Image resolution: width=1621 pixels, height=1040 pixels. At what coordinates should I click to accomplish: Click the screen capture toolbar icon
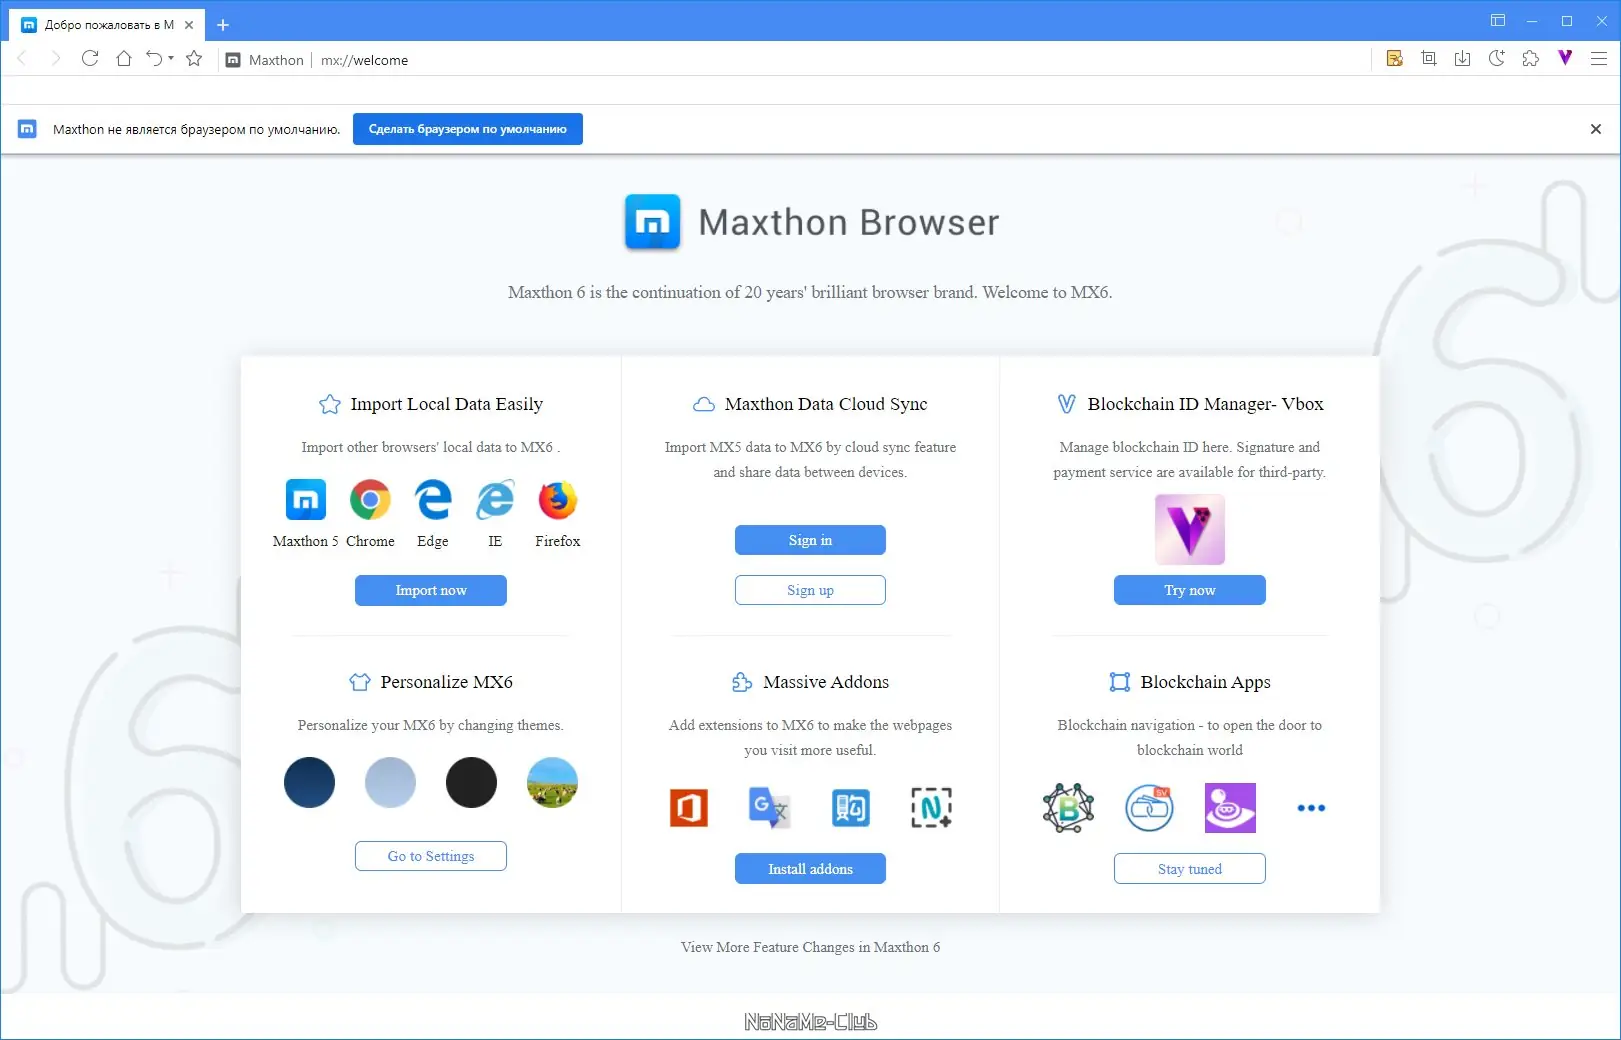(x=1429, y=59)
